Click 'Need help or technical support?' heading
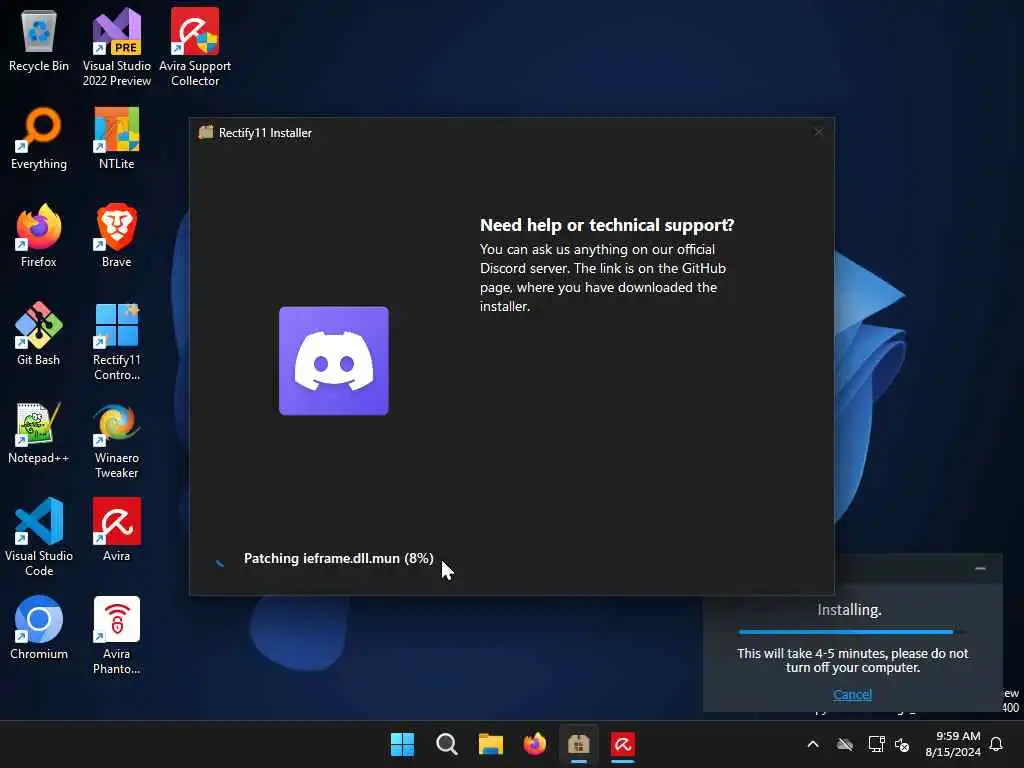Image resolution: width=1024 pixels, height=768 pixels. (x=607, y=225)
